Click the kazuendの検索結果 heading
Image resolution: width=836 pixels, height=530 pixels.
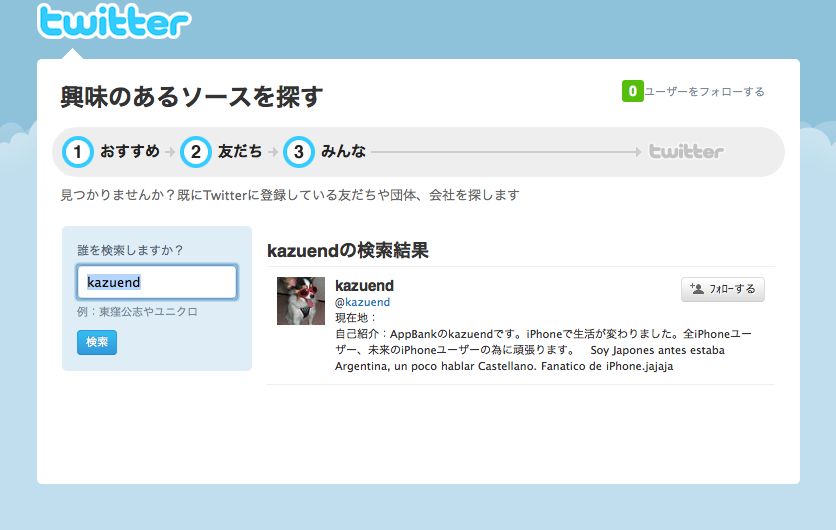(x=348, y=250)
